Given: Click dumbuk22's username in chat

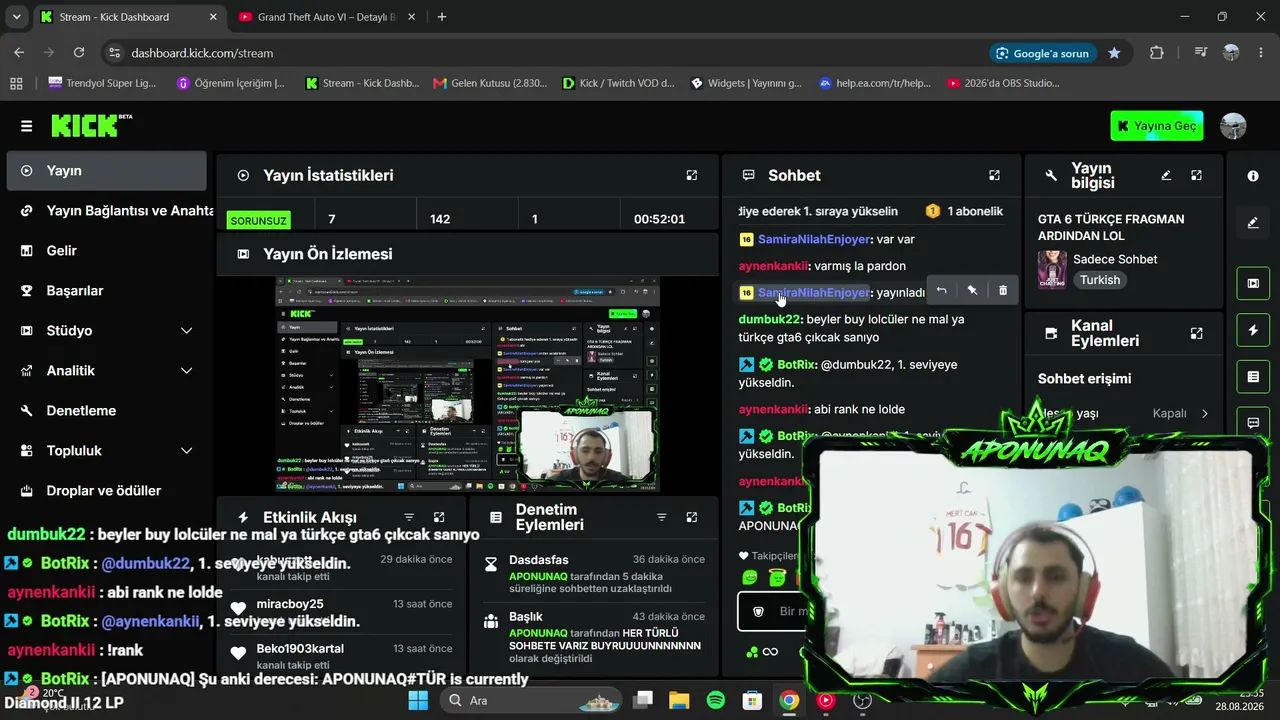Looking at the screenshot, I should [769, 319].
